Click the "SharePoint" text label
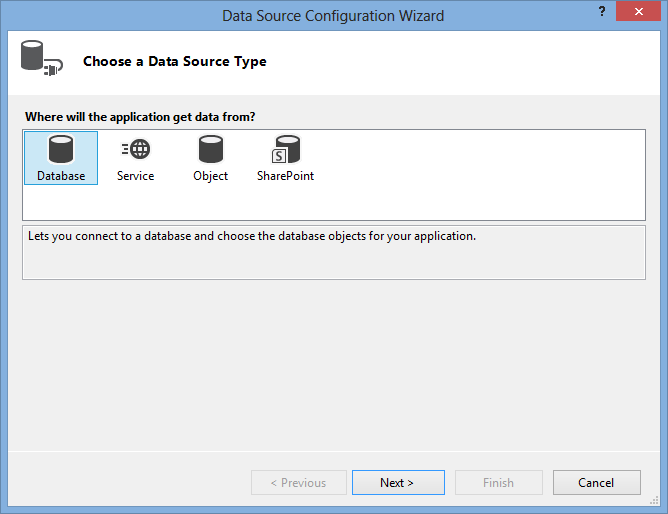Image resolution: width=668 pixels, height=514 pixels. click(285, 176)
